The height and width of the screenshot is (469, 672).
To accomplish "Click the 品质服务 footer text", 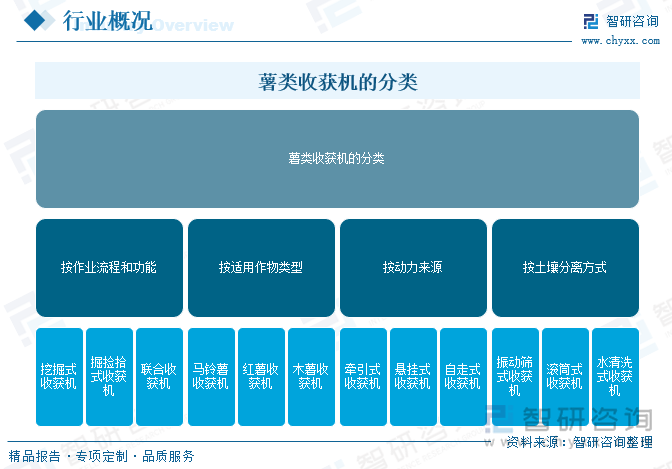I will click(168, 456).
